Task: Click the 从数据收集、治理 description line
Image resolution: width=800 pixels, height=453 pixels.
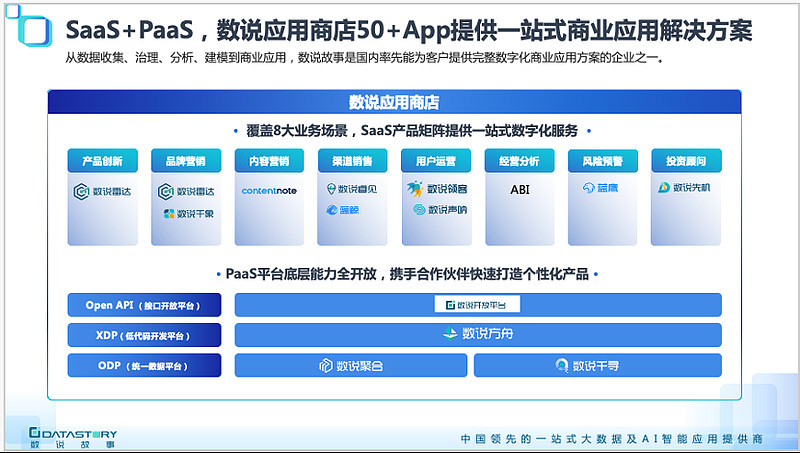Action: (365, 57)
